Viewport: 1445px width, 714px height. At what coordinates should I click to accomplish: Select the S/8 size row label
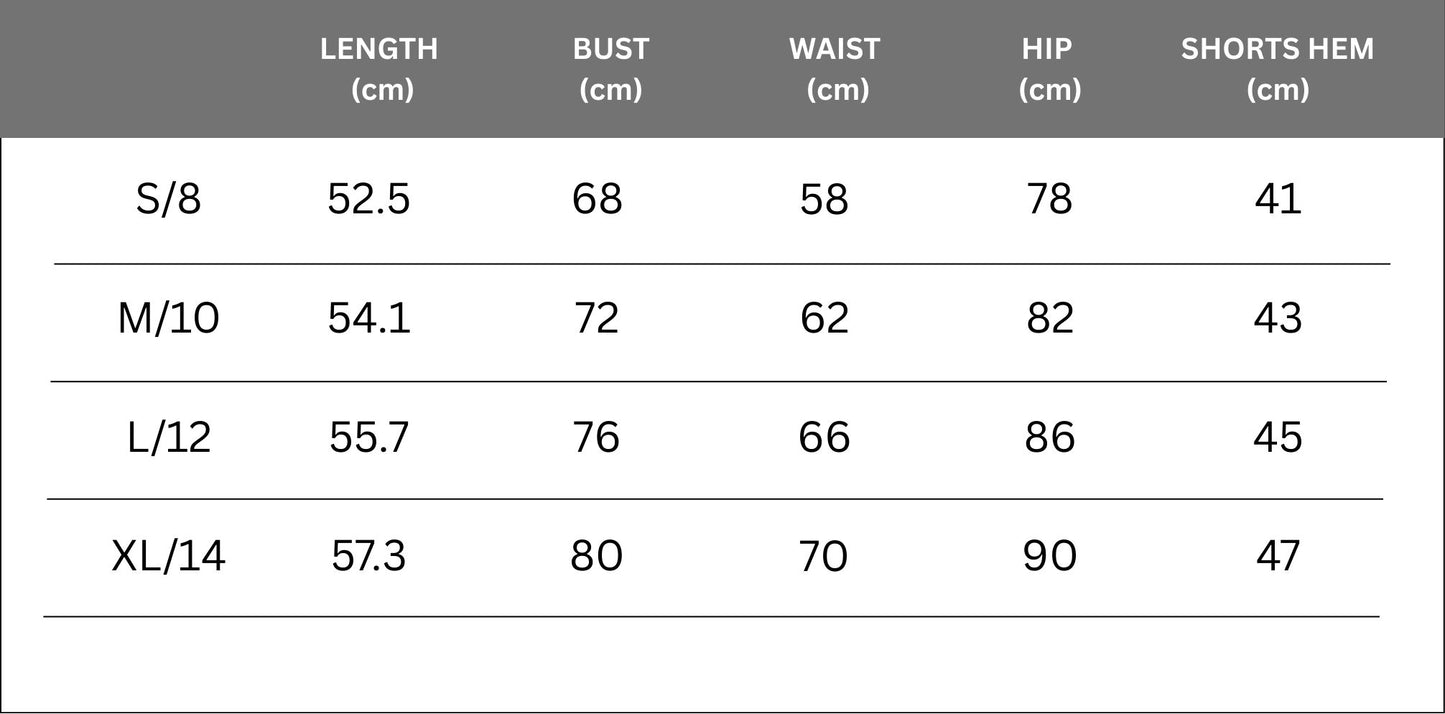[169, 199]
